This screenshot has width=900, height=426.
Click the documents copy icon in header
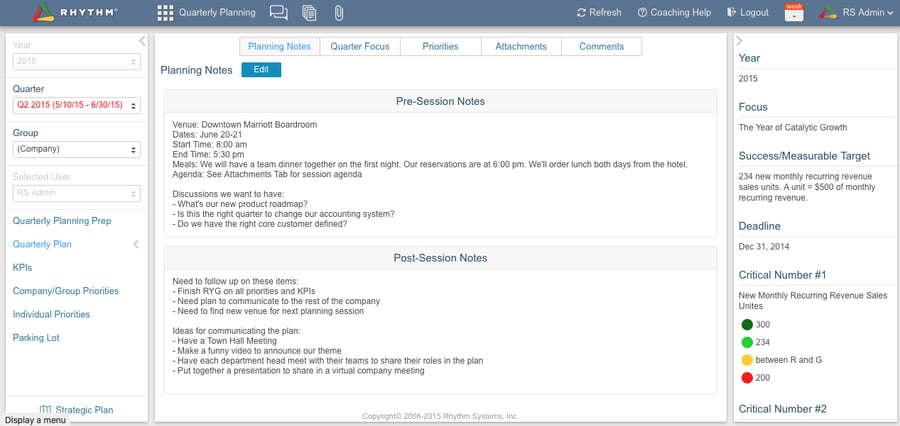(309, 13)
